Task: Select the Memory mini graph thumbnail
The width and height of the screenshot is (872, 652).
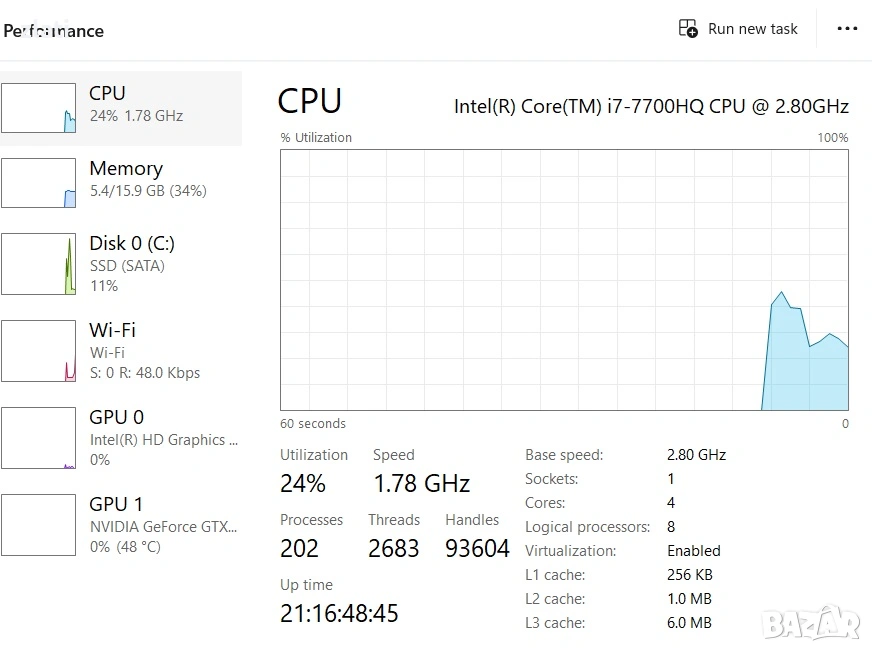Action: 38,182
